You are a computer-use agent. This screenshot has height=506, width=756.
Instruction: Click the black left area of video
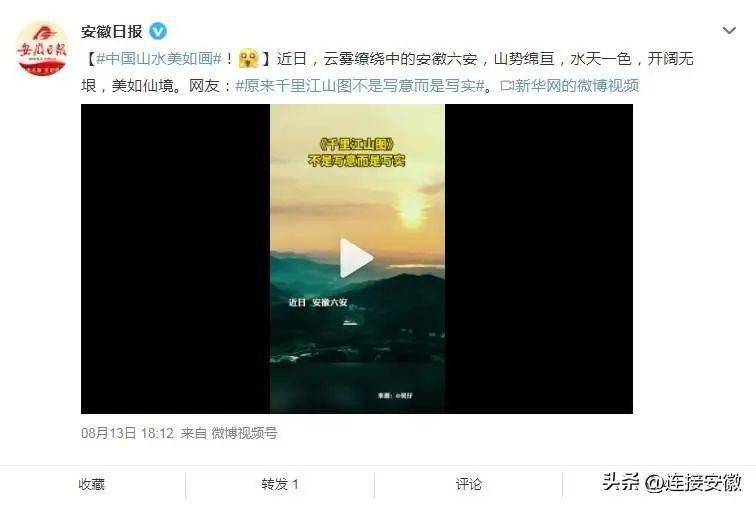176,259
